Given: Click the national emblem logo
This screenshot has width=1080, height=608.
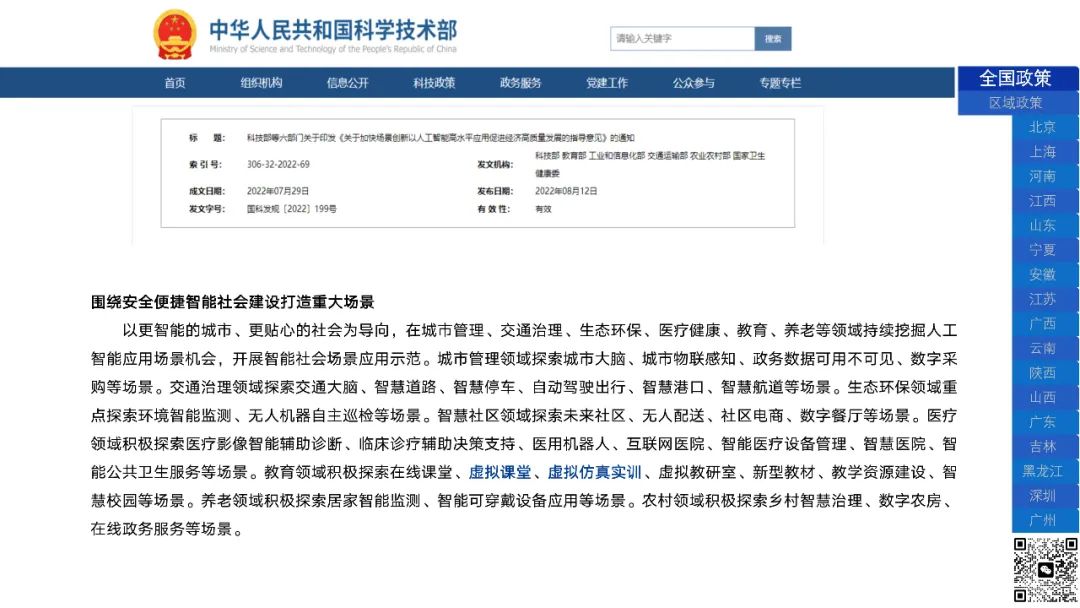Looking at the screenshot, I should pyautogui.click(x=174, y=35).
